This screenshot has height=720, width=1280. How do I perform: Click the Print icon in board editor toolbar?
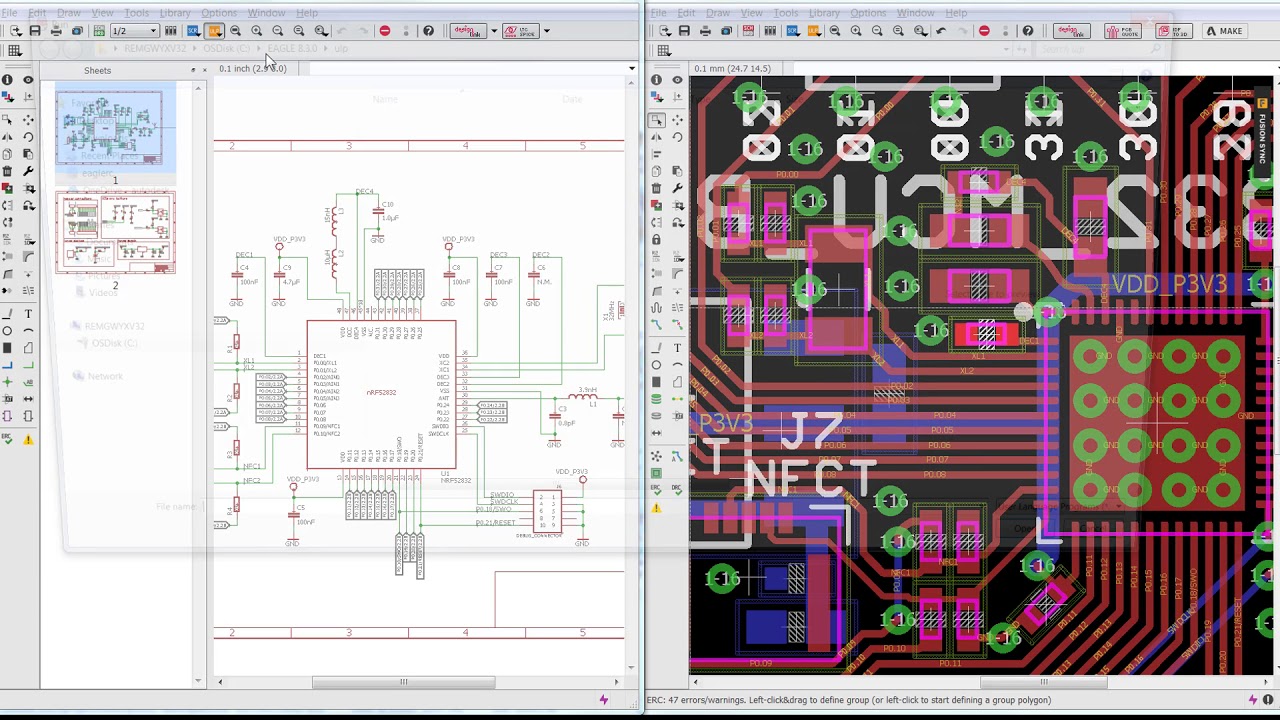point(705,31)
